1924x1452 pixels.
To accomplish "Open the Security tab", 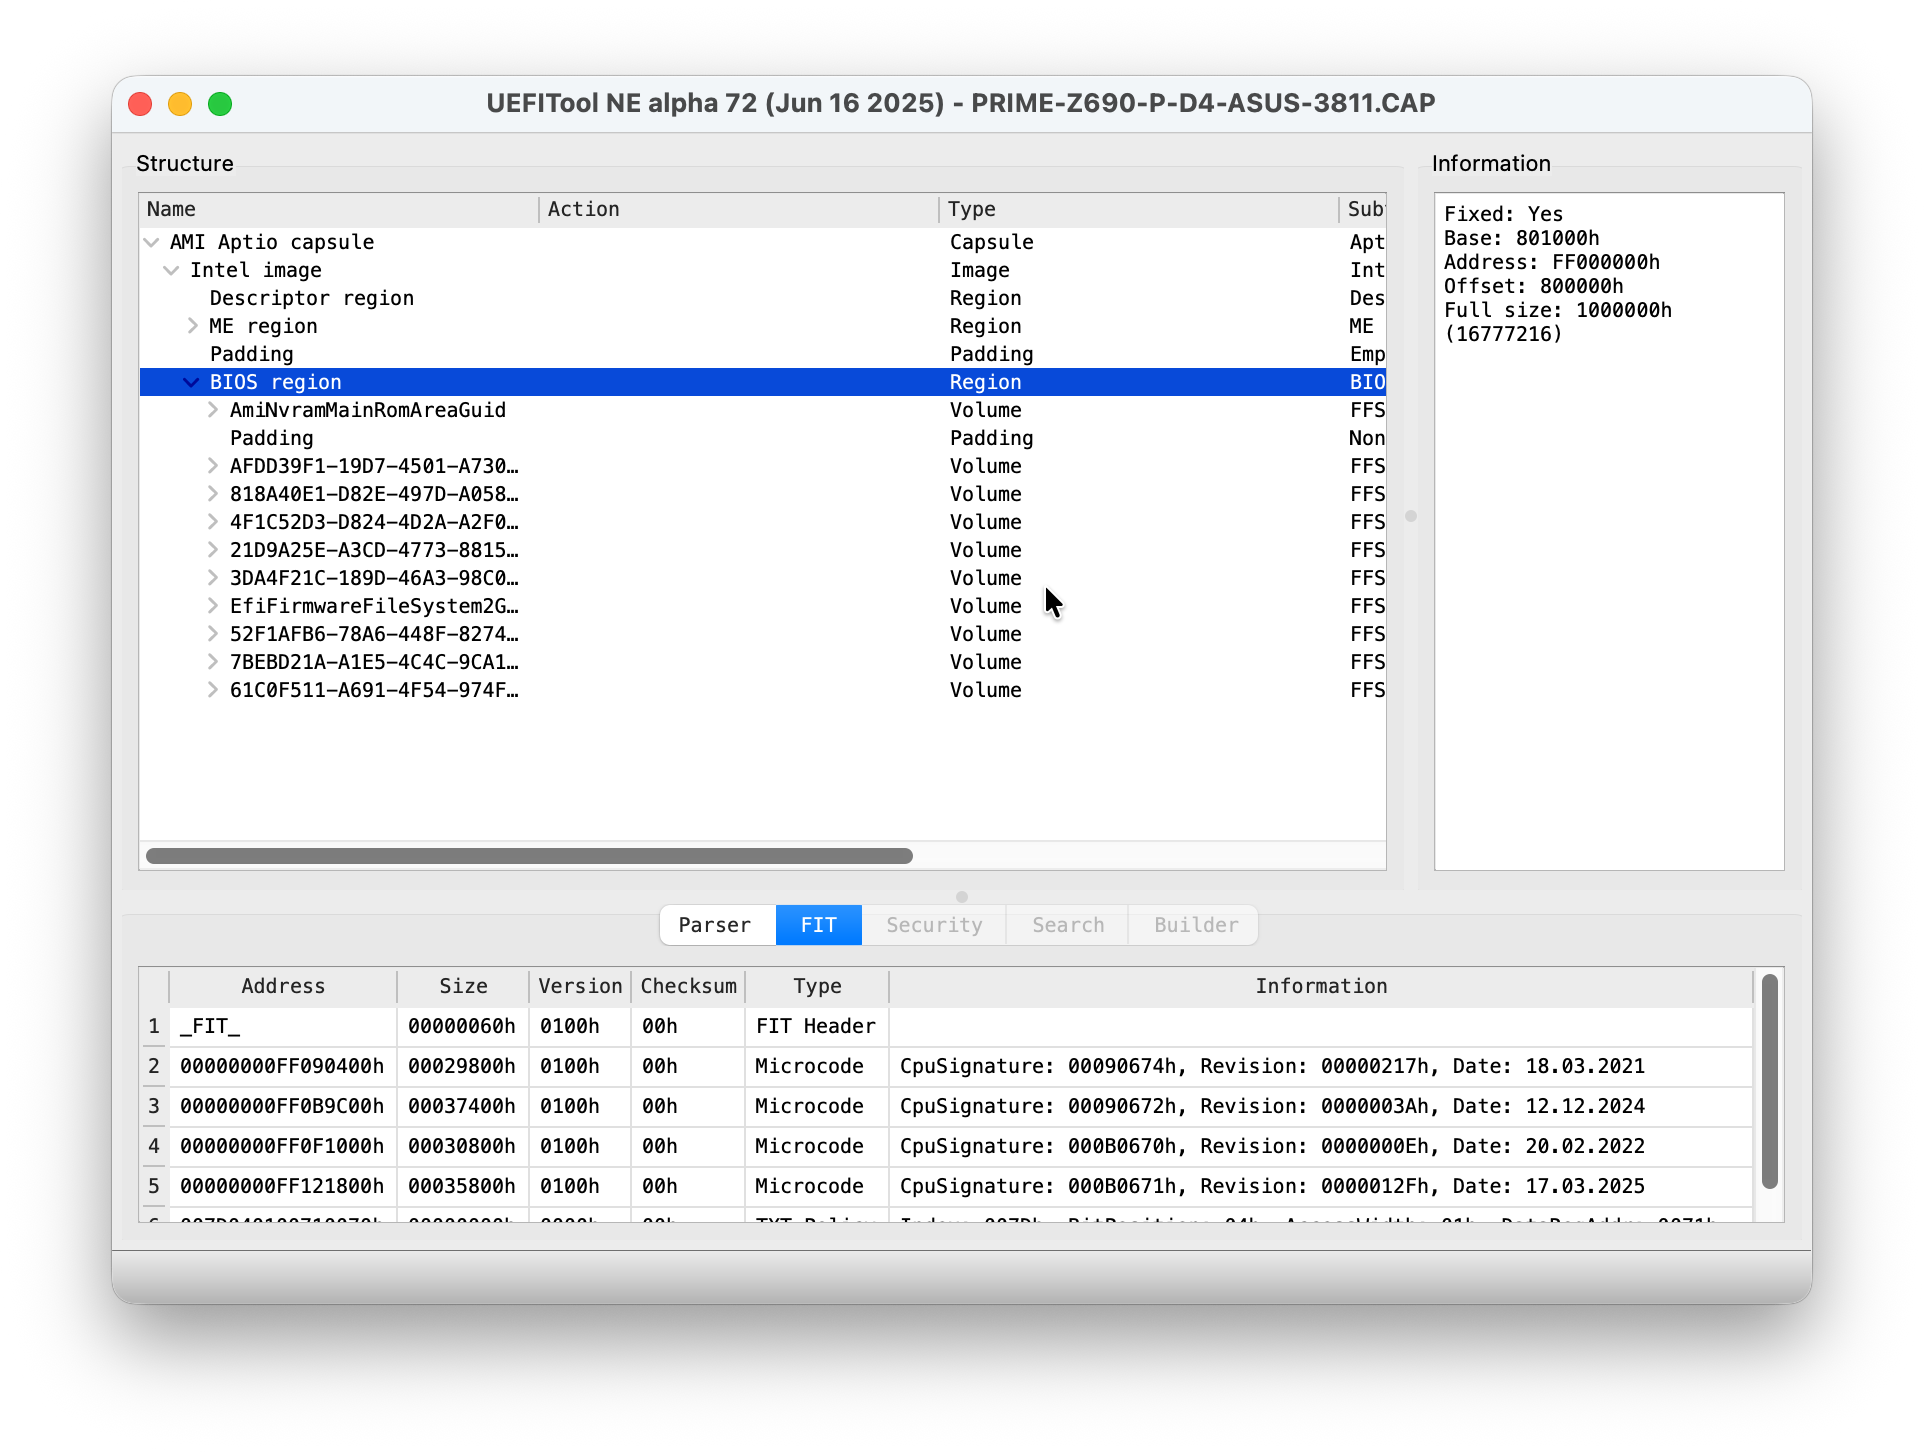I will [932, 925].
